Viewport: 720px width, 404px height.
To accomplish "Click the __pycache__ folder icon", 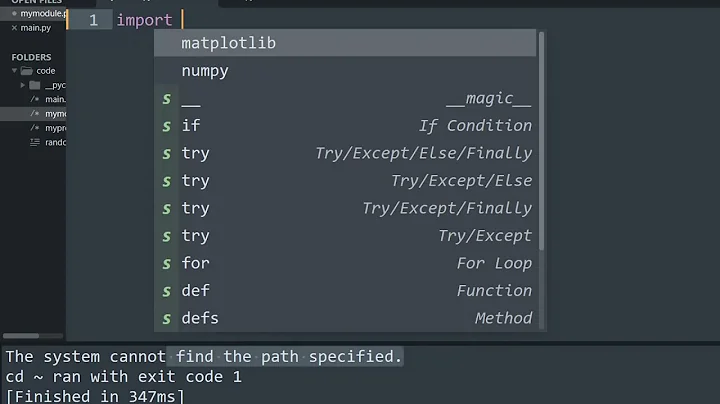I will pyautogui.click(x=35, y=85).
